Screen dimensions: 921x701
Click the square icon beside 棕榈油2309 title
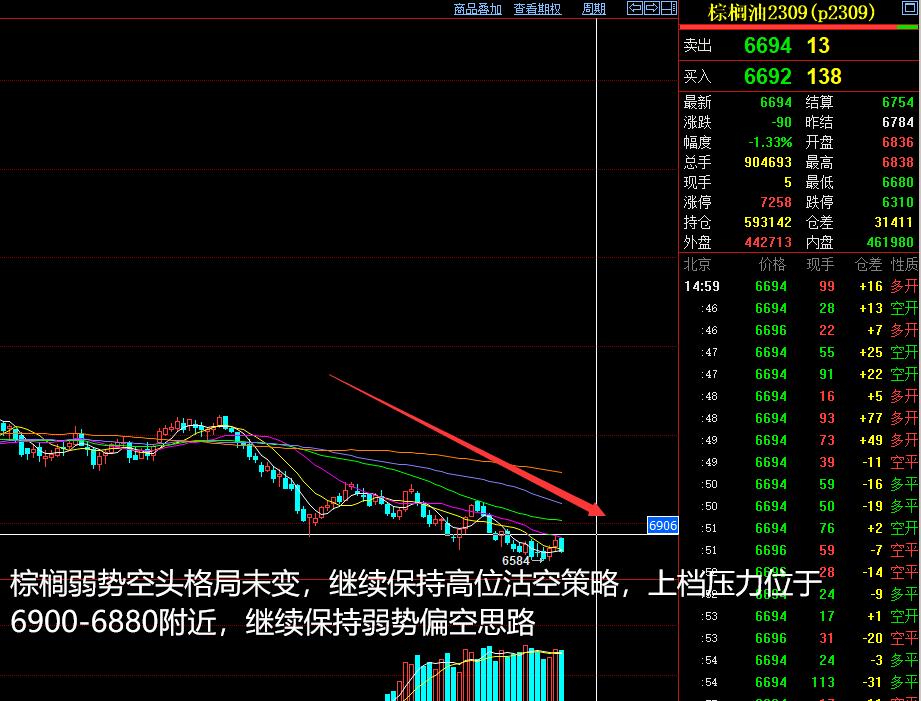[910, 9]
